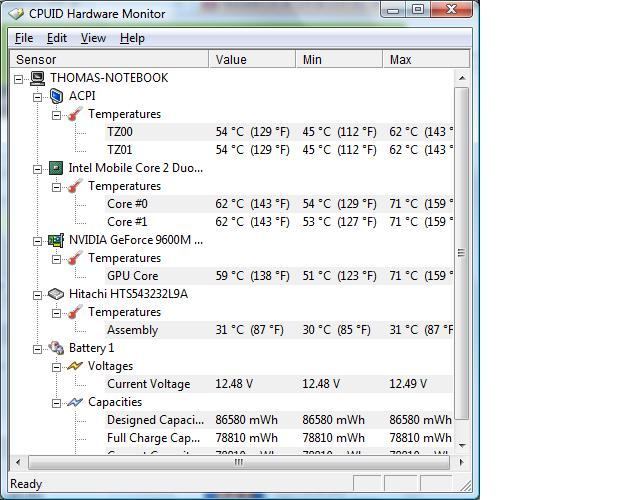Viewport: 640px width, 500px height.
Task: Select the Assembly temperature row
Action: (x=279, y=330)
